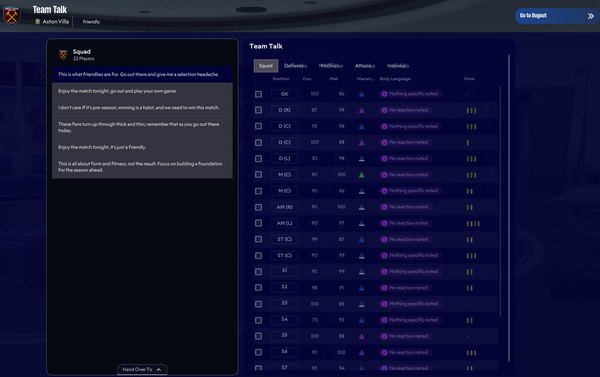Switch to the Defenders tab

point(295,66)
